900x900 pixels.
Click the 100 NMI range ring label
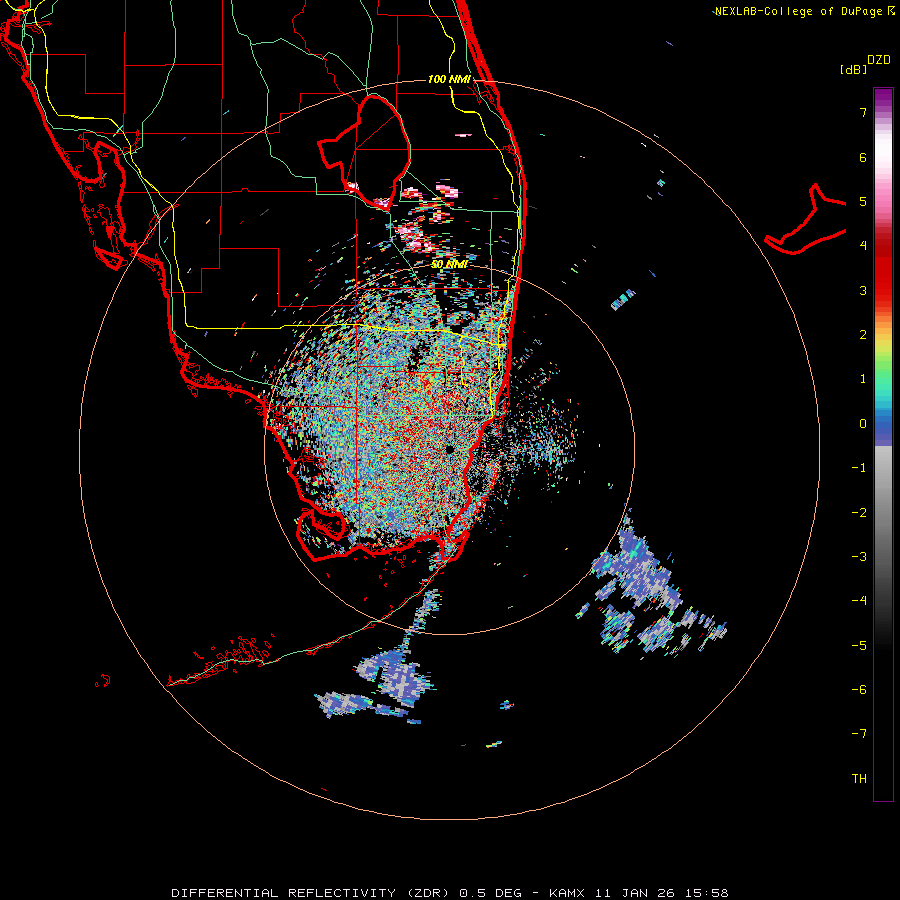point(449,79)
